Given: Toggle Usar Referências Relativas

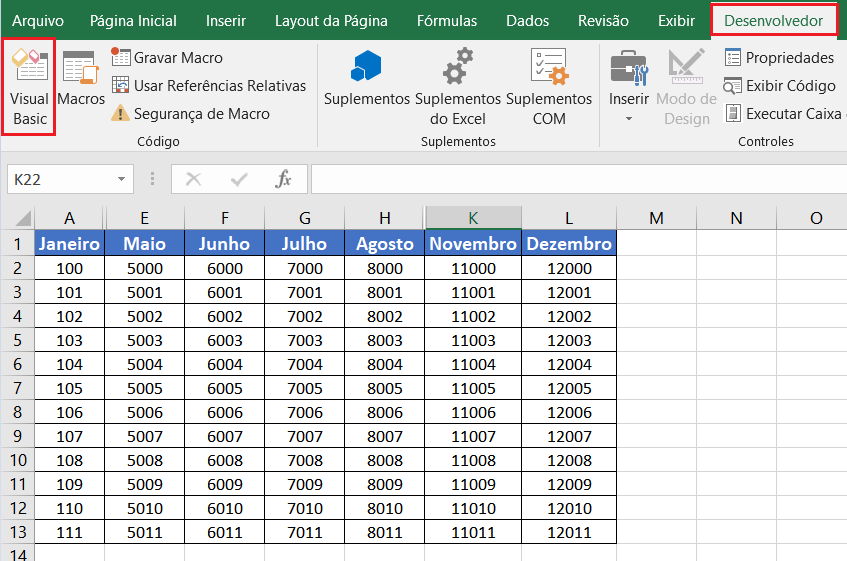Looking at the screenshot, I should 208,86.
